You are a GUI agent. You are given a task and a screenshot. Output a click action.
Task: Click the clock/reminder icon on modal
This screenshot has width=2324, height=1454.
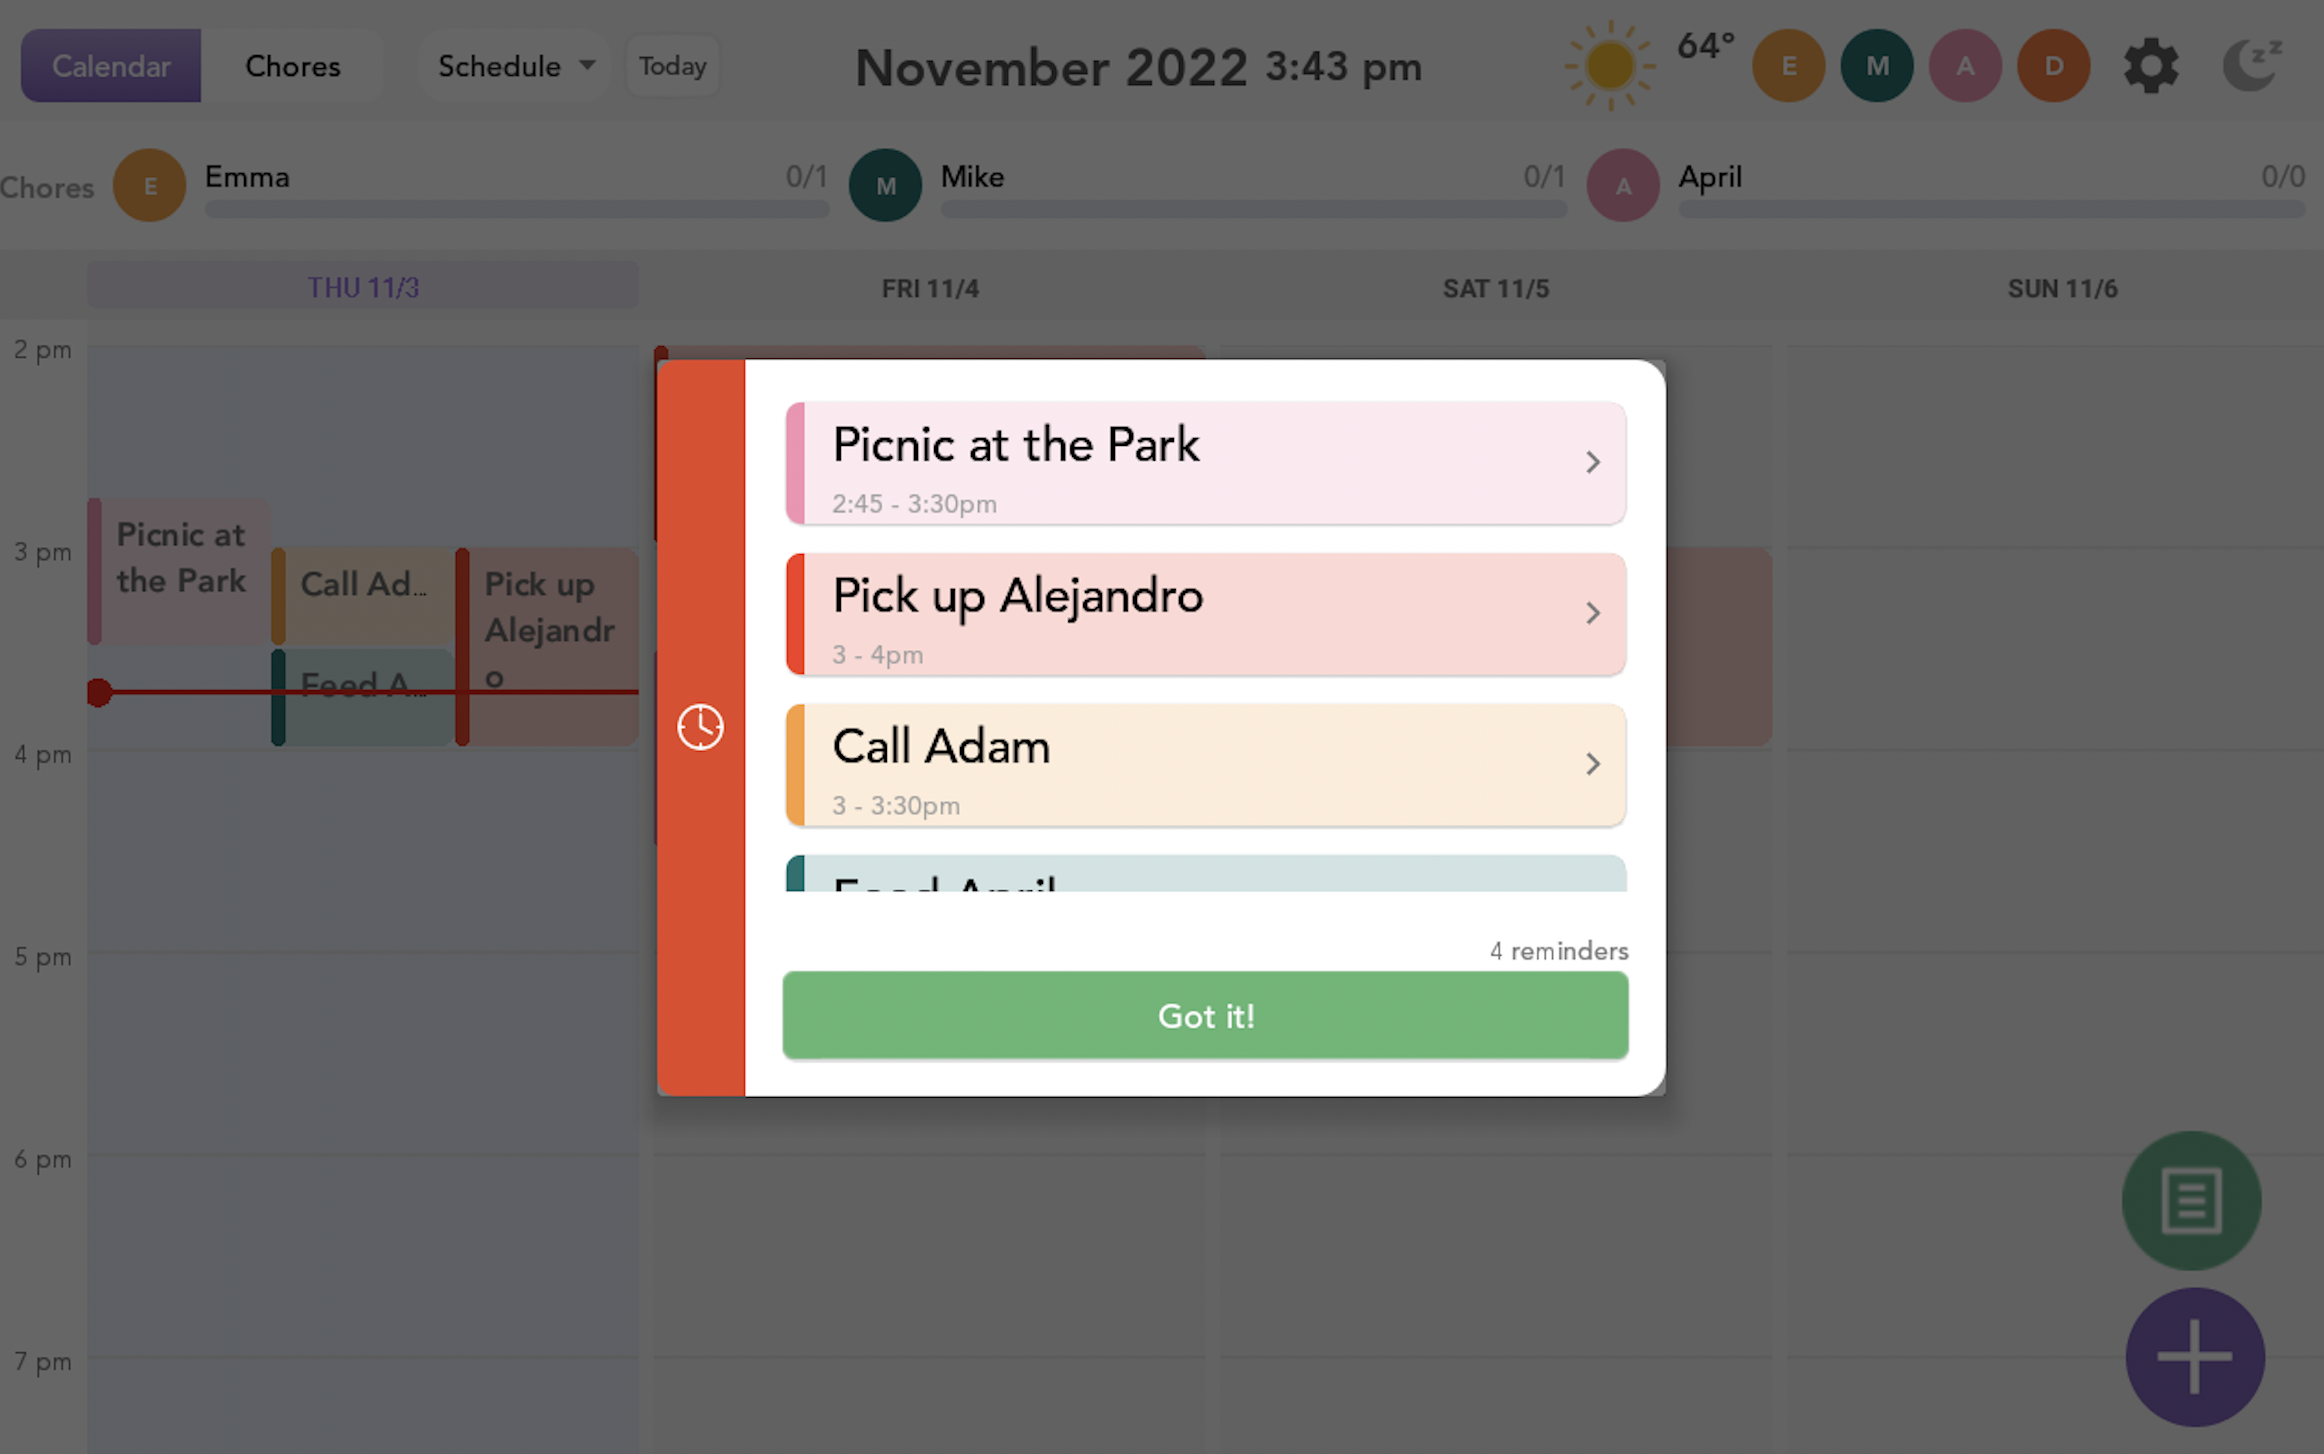click(x=700, y=727)
